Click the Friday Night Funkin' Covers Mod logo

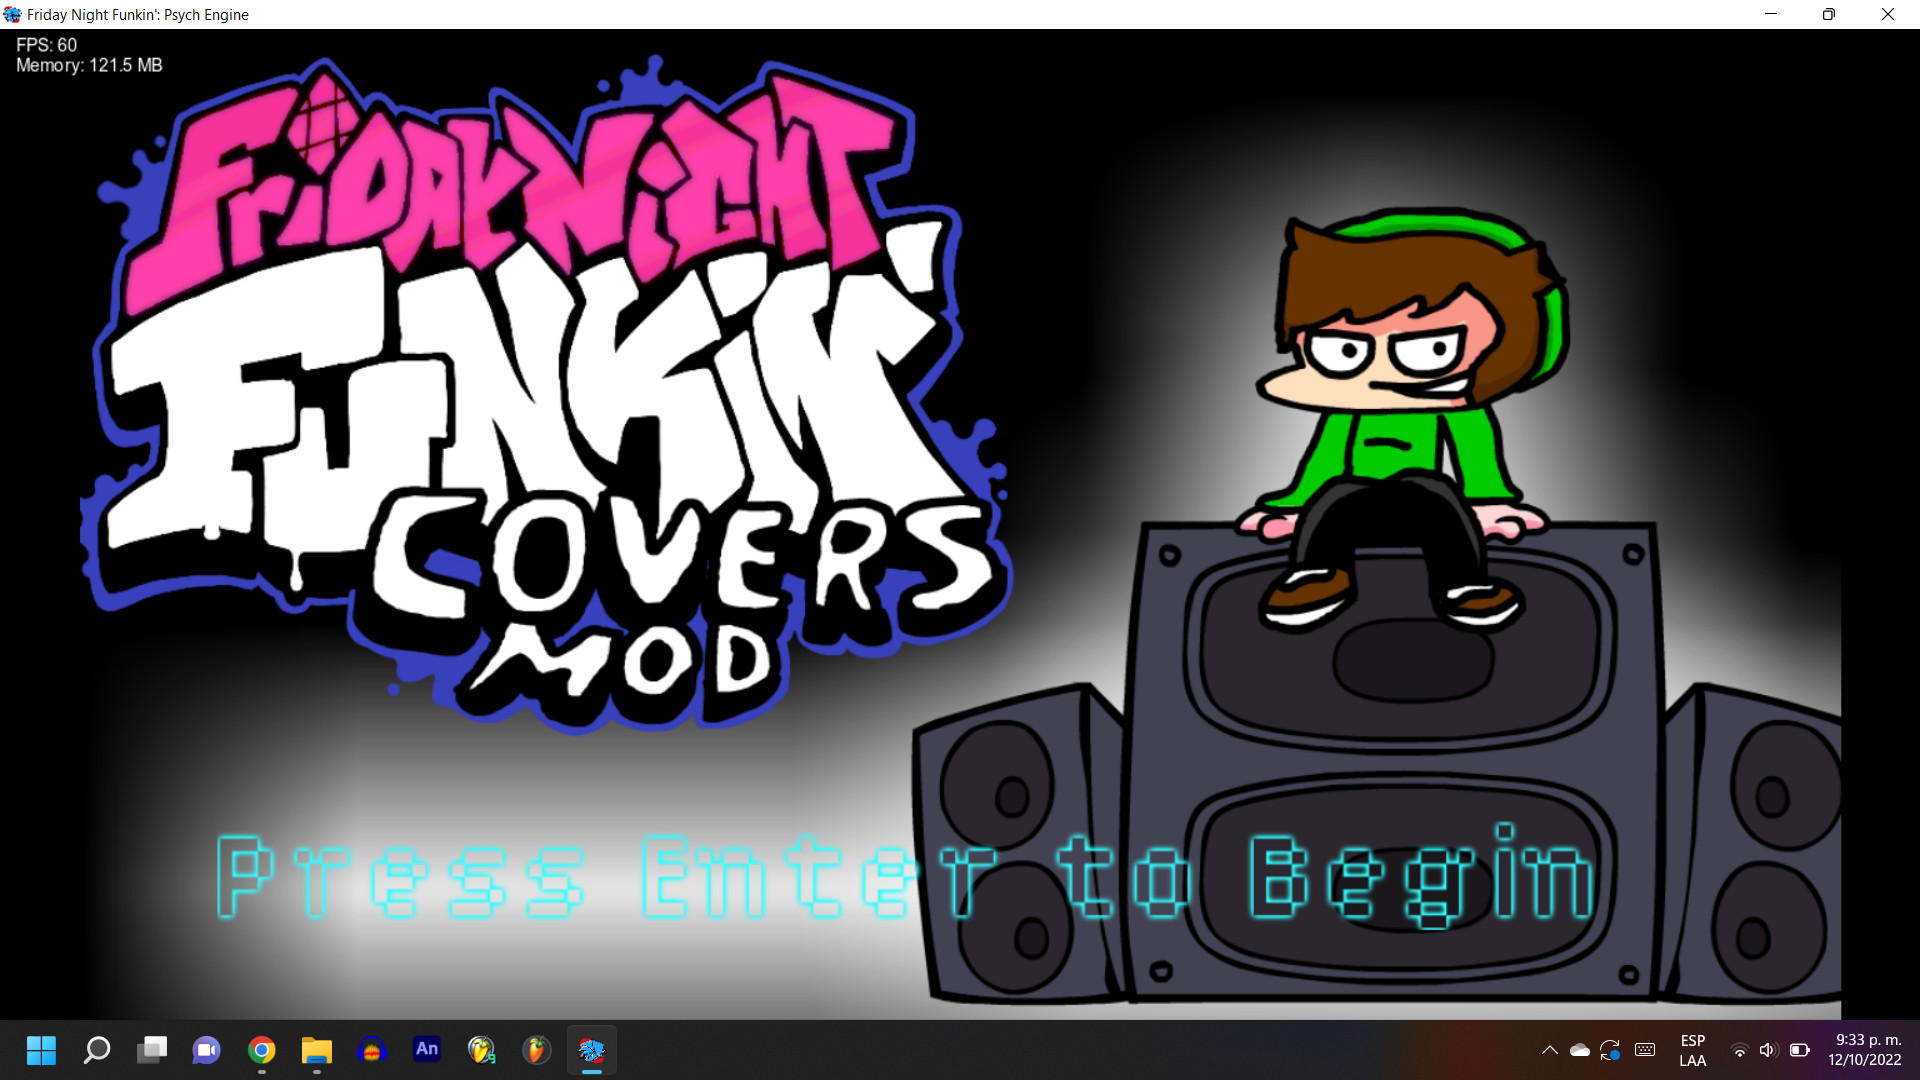[x=548, y=395]
